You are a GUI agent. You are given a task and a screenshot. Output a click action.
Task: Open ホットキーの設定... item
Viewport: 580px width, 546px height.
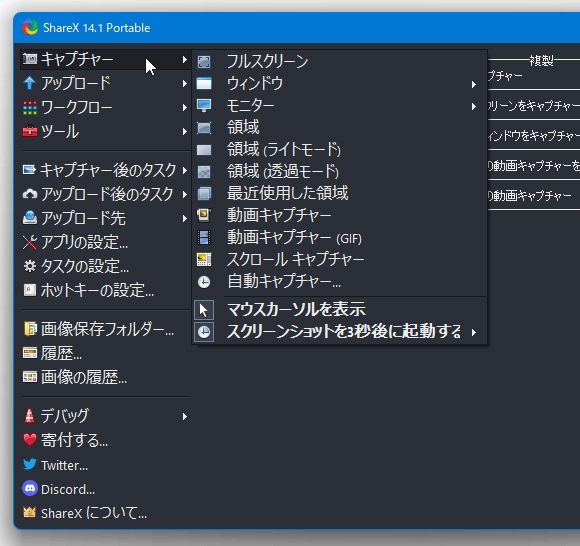coord(106,290)
